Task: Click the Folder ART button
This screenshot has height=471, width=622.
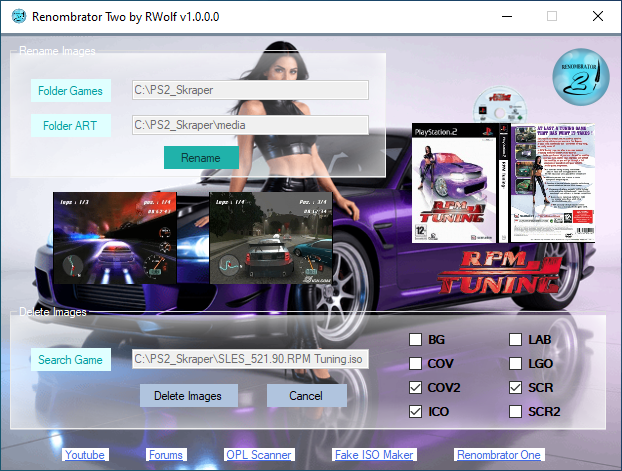Action: coord(71,126)
